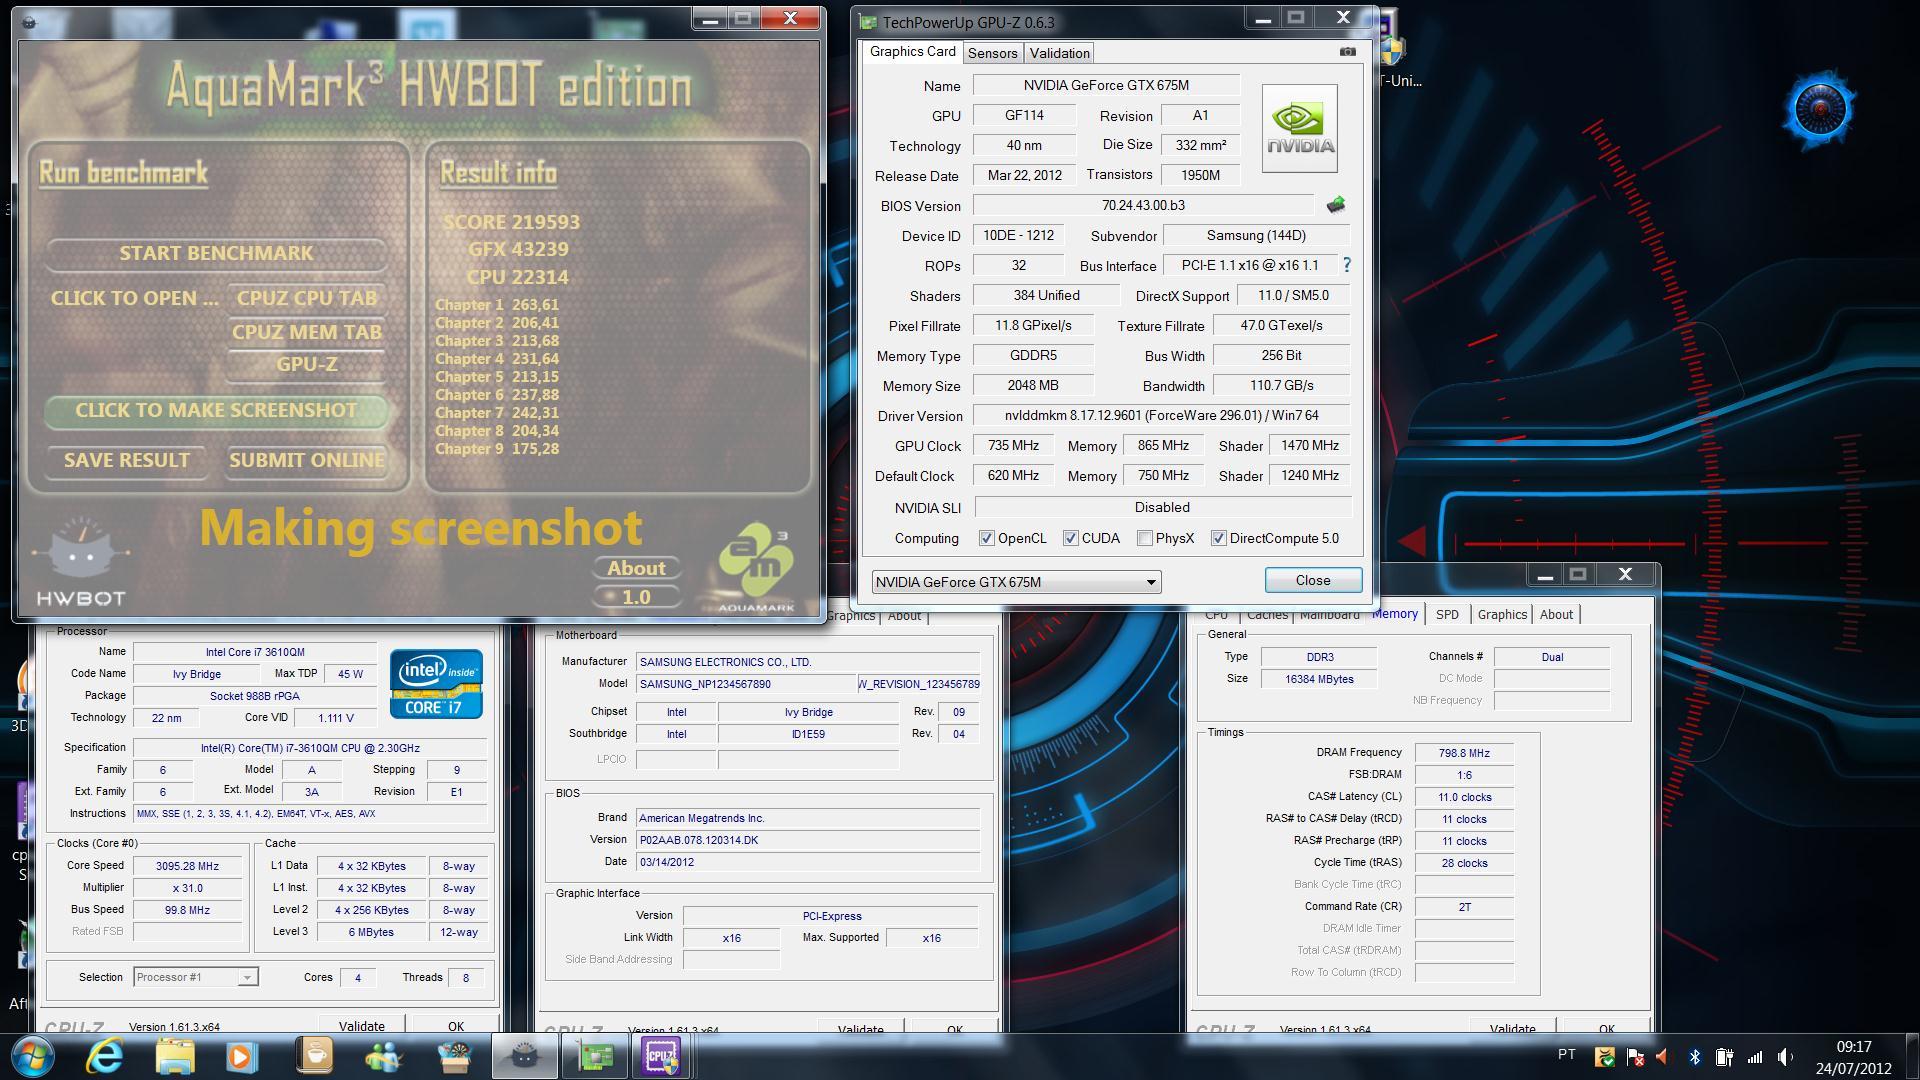Click the Core Speed 3095.28 MHz value
Viewport: 1920px width, 1080px height.
(187, 866)
